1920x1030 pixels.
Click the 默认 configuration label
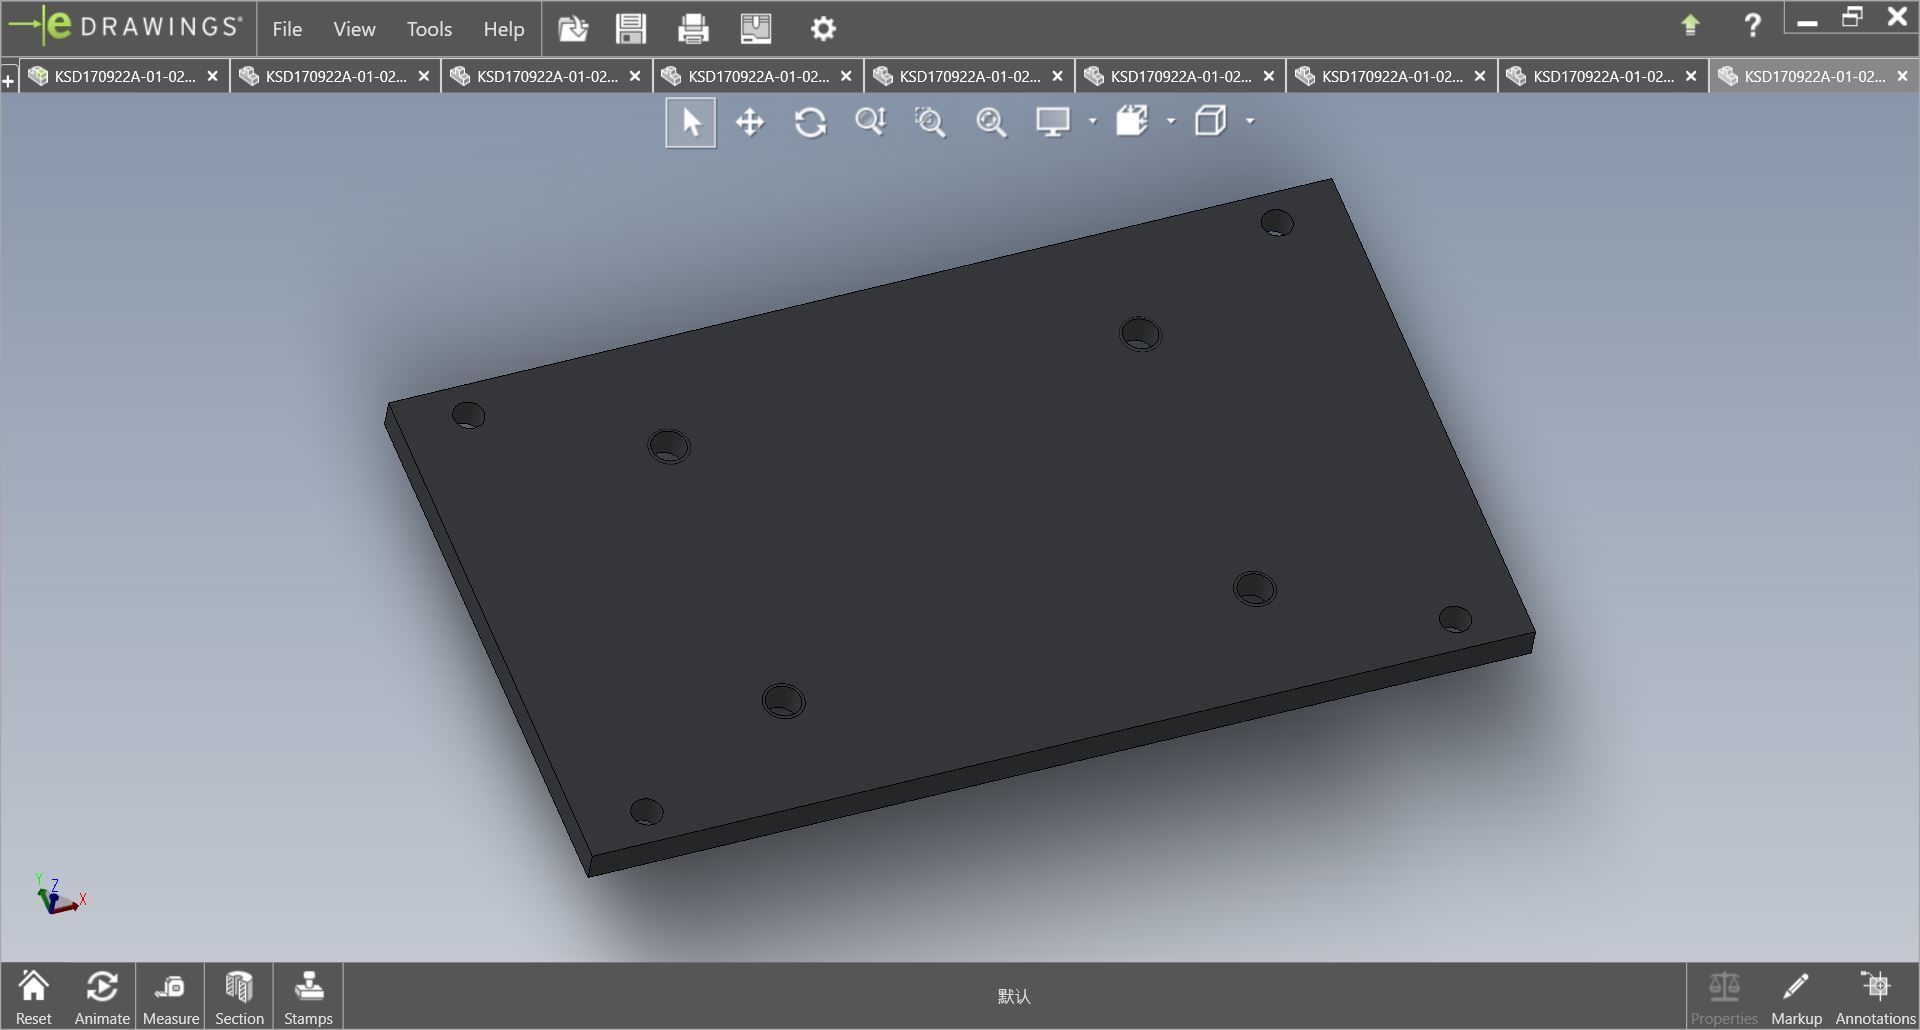point(1014,997)
